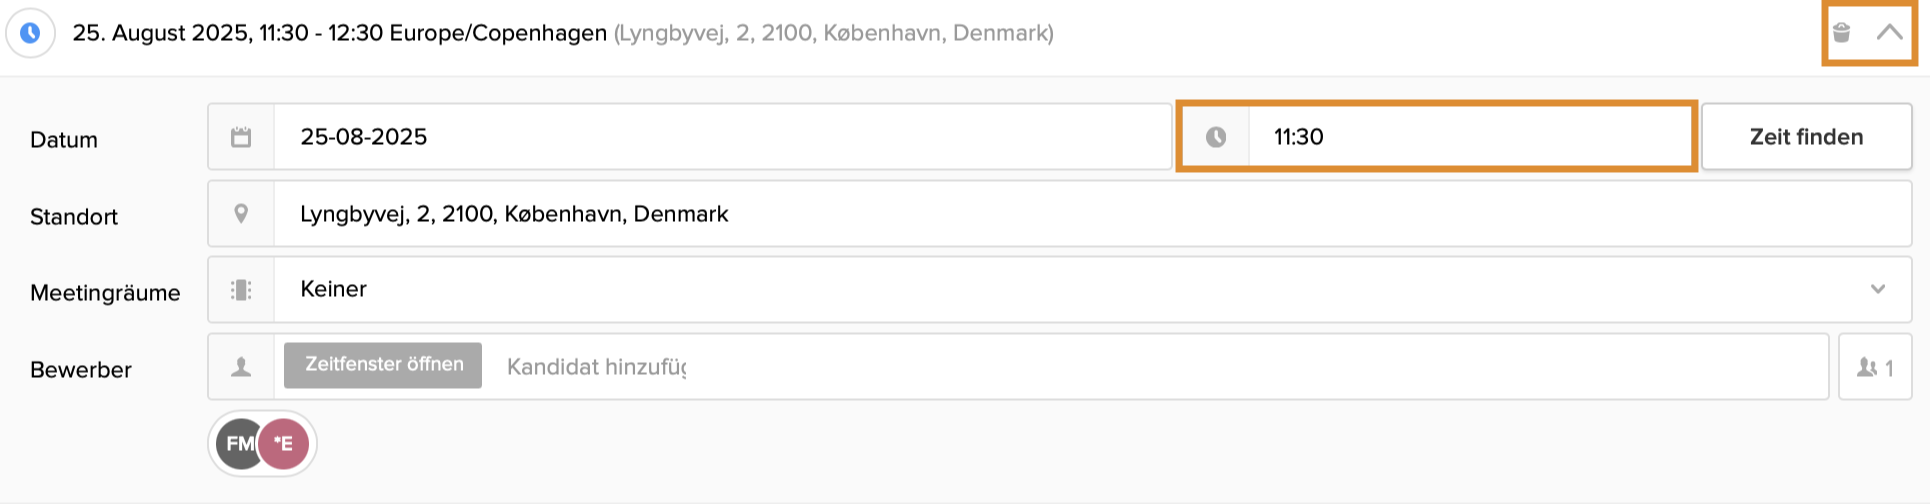
Task: Click the Zeitfenster öffnen button
Action: [x=383, y=365]
